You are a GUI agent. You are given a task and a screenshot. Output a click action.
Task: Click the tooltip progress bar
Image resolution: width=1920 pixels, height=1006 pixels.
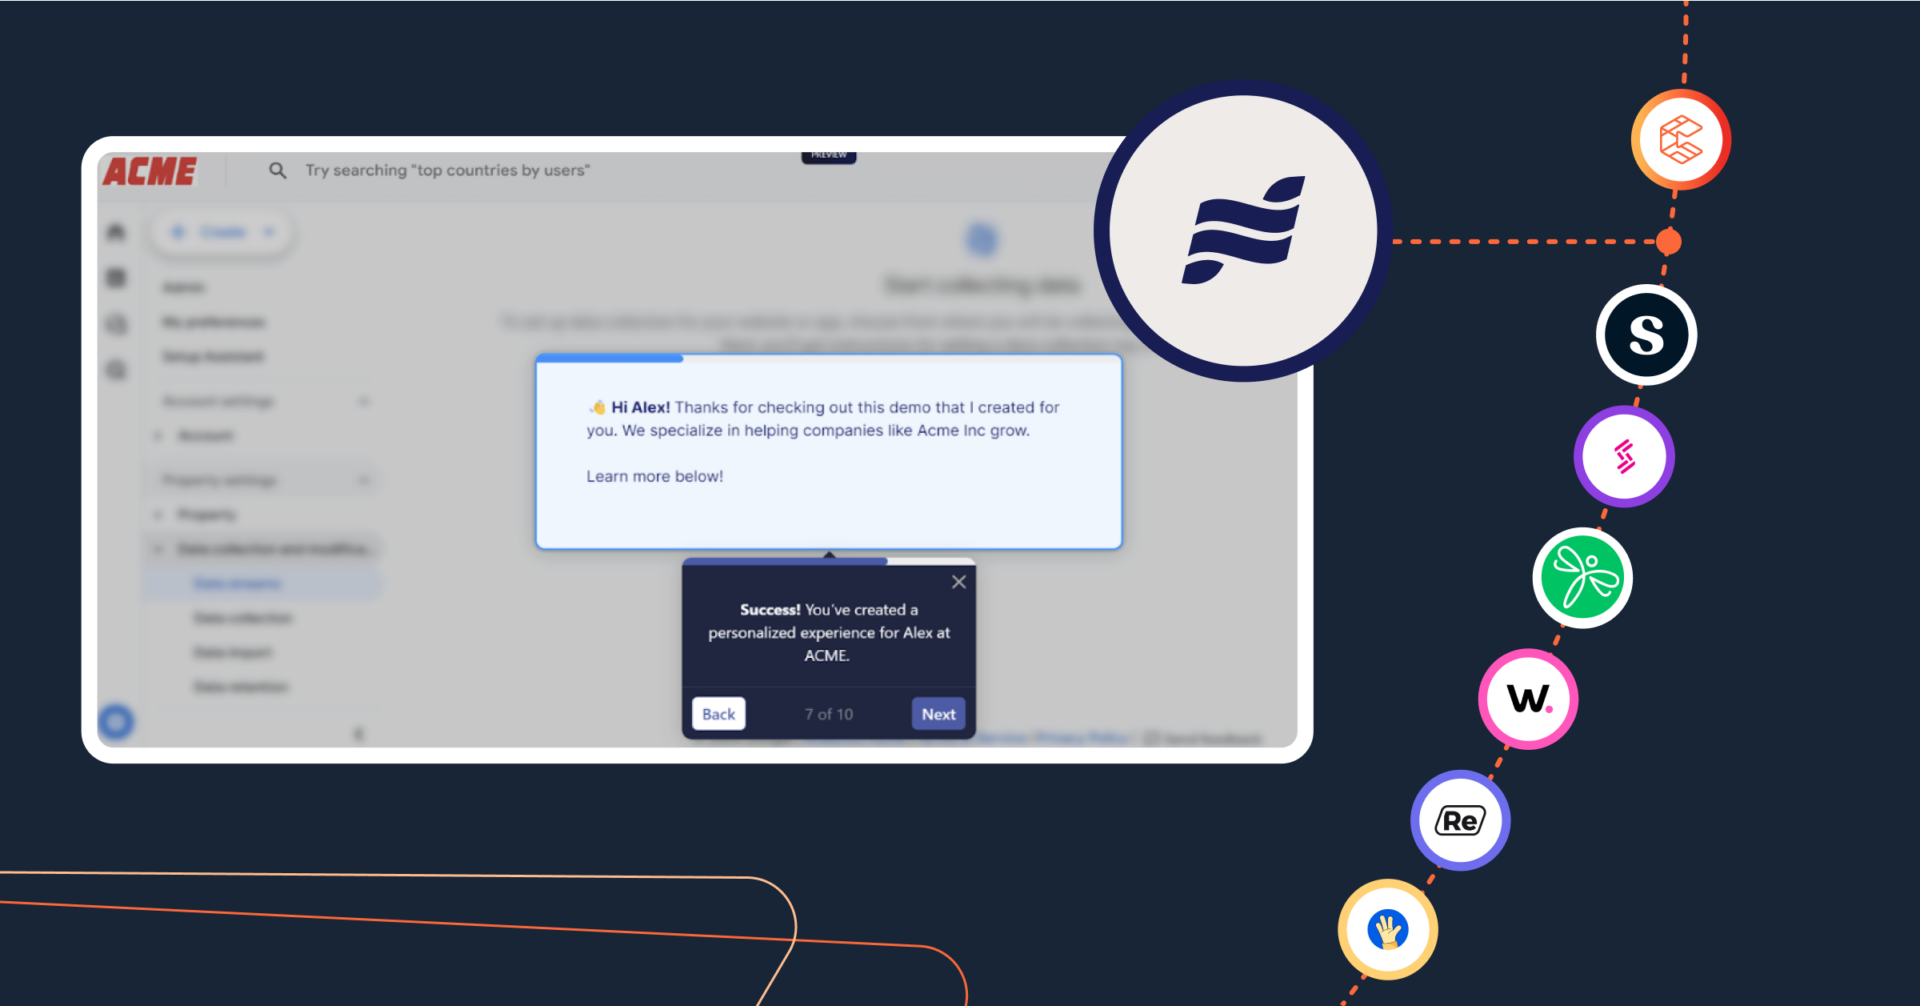click(x=829, y=562)
